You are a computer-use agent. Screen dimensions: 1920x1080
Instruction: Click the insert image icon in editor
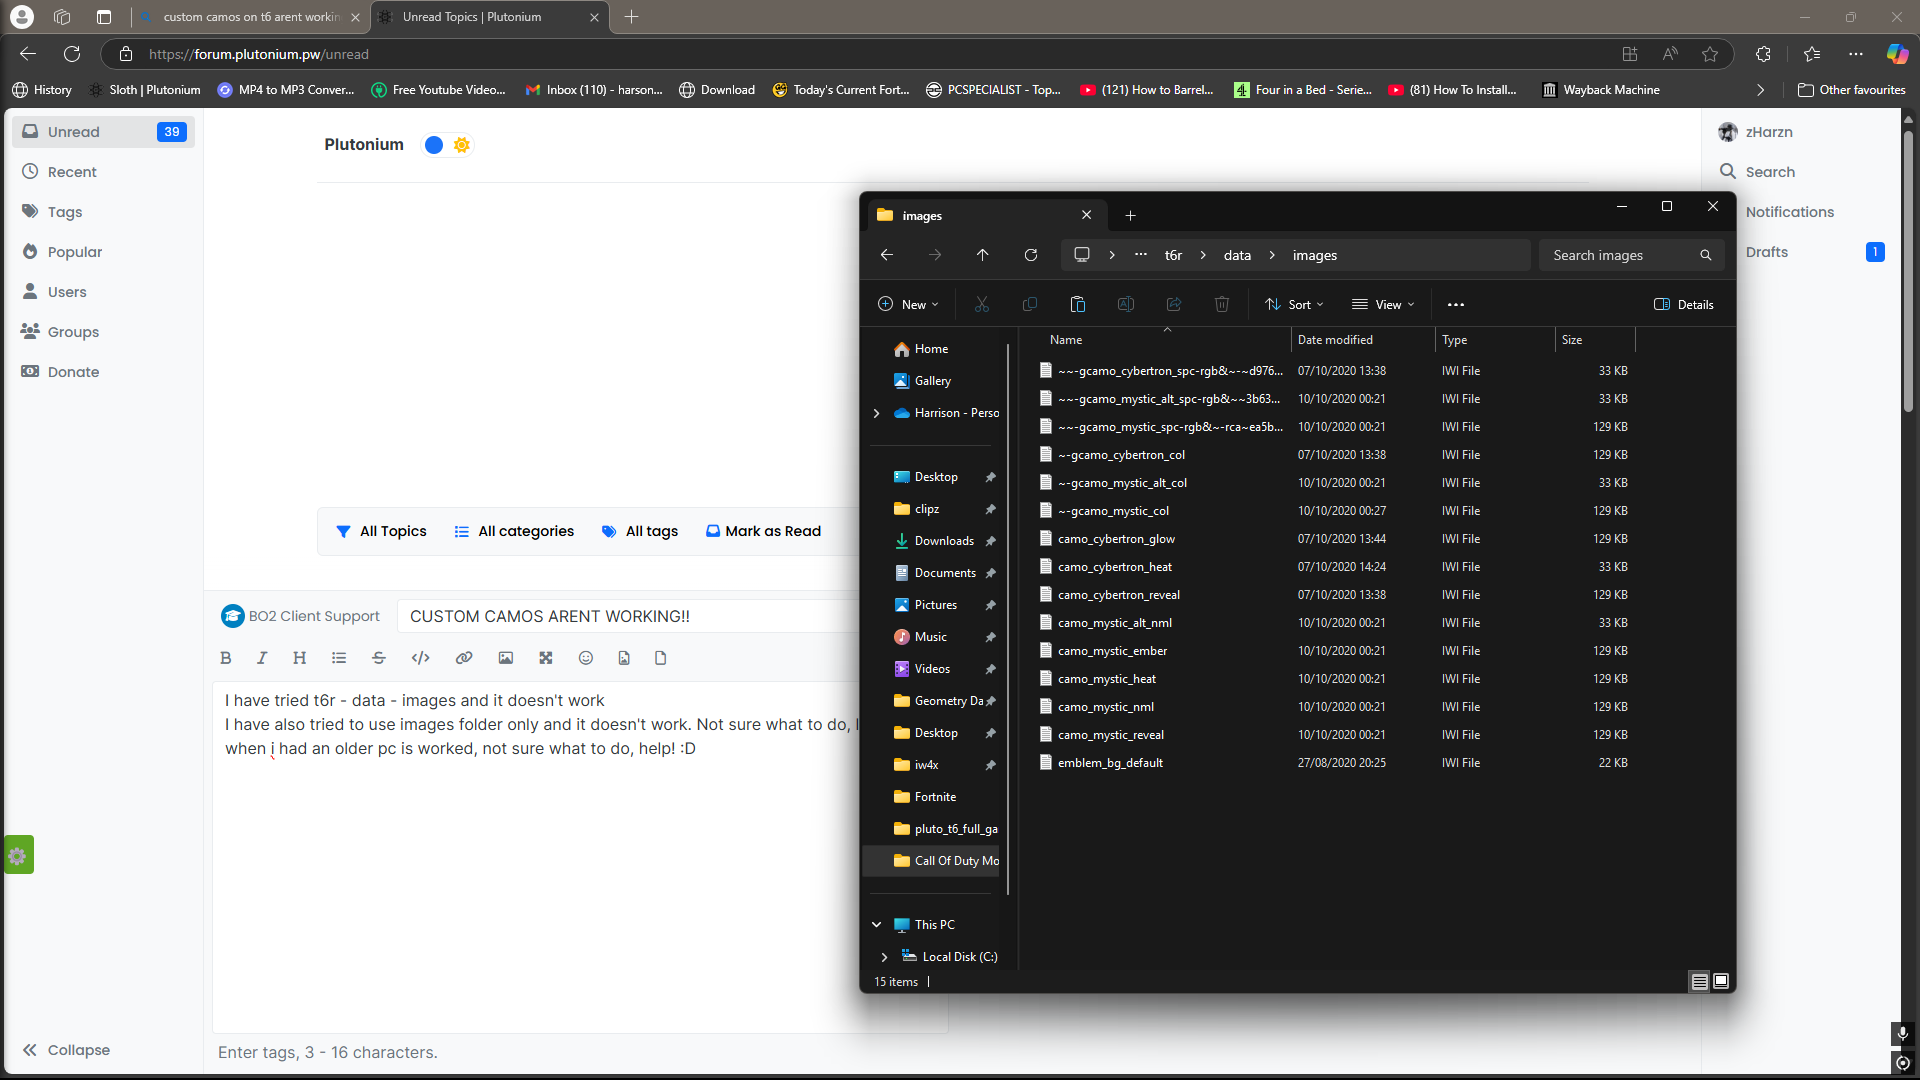pos(506,658)
